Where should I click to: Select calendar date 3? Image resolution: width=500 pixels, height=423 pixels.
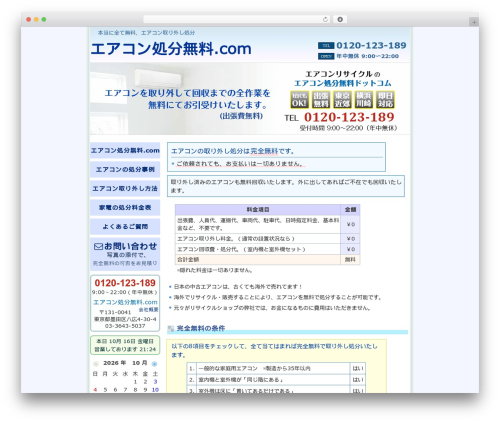[155, 382]
